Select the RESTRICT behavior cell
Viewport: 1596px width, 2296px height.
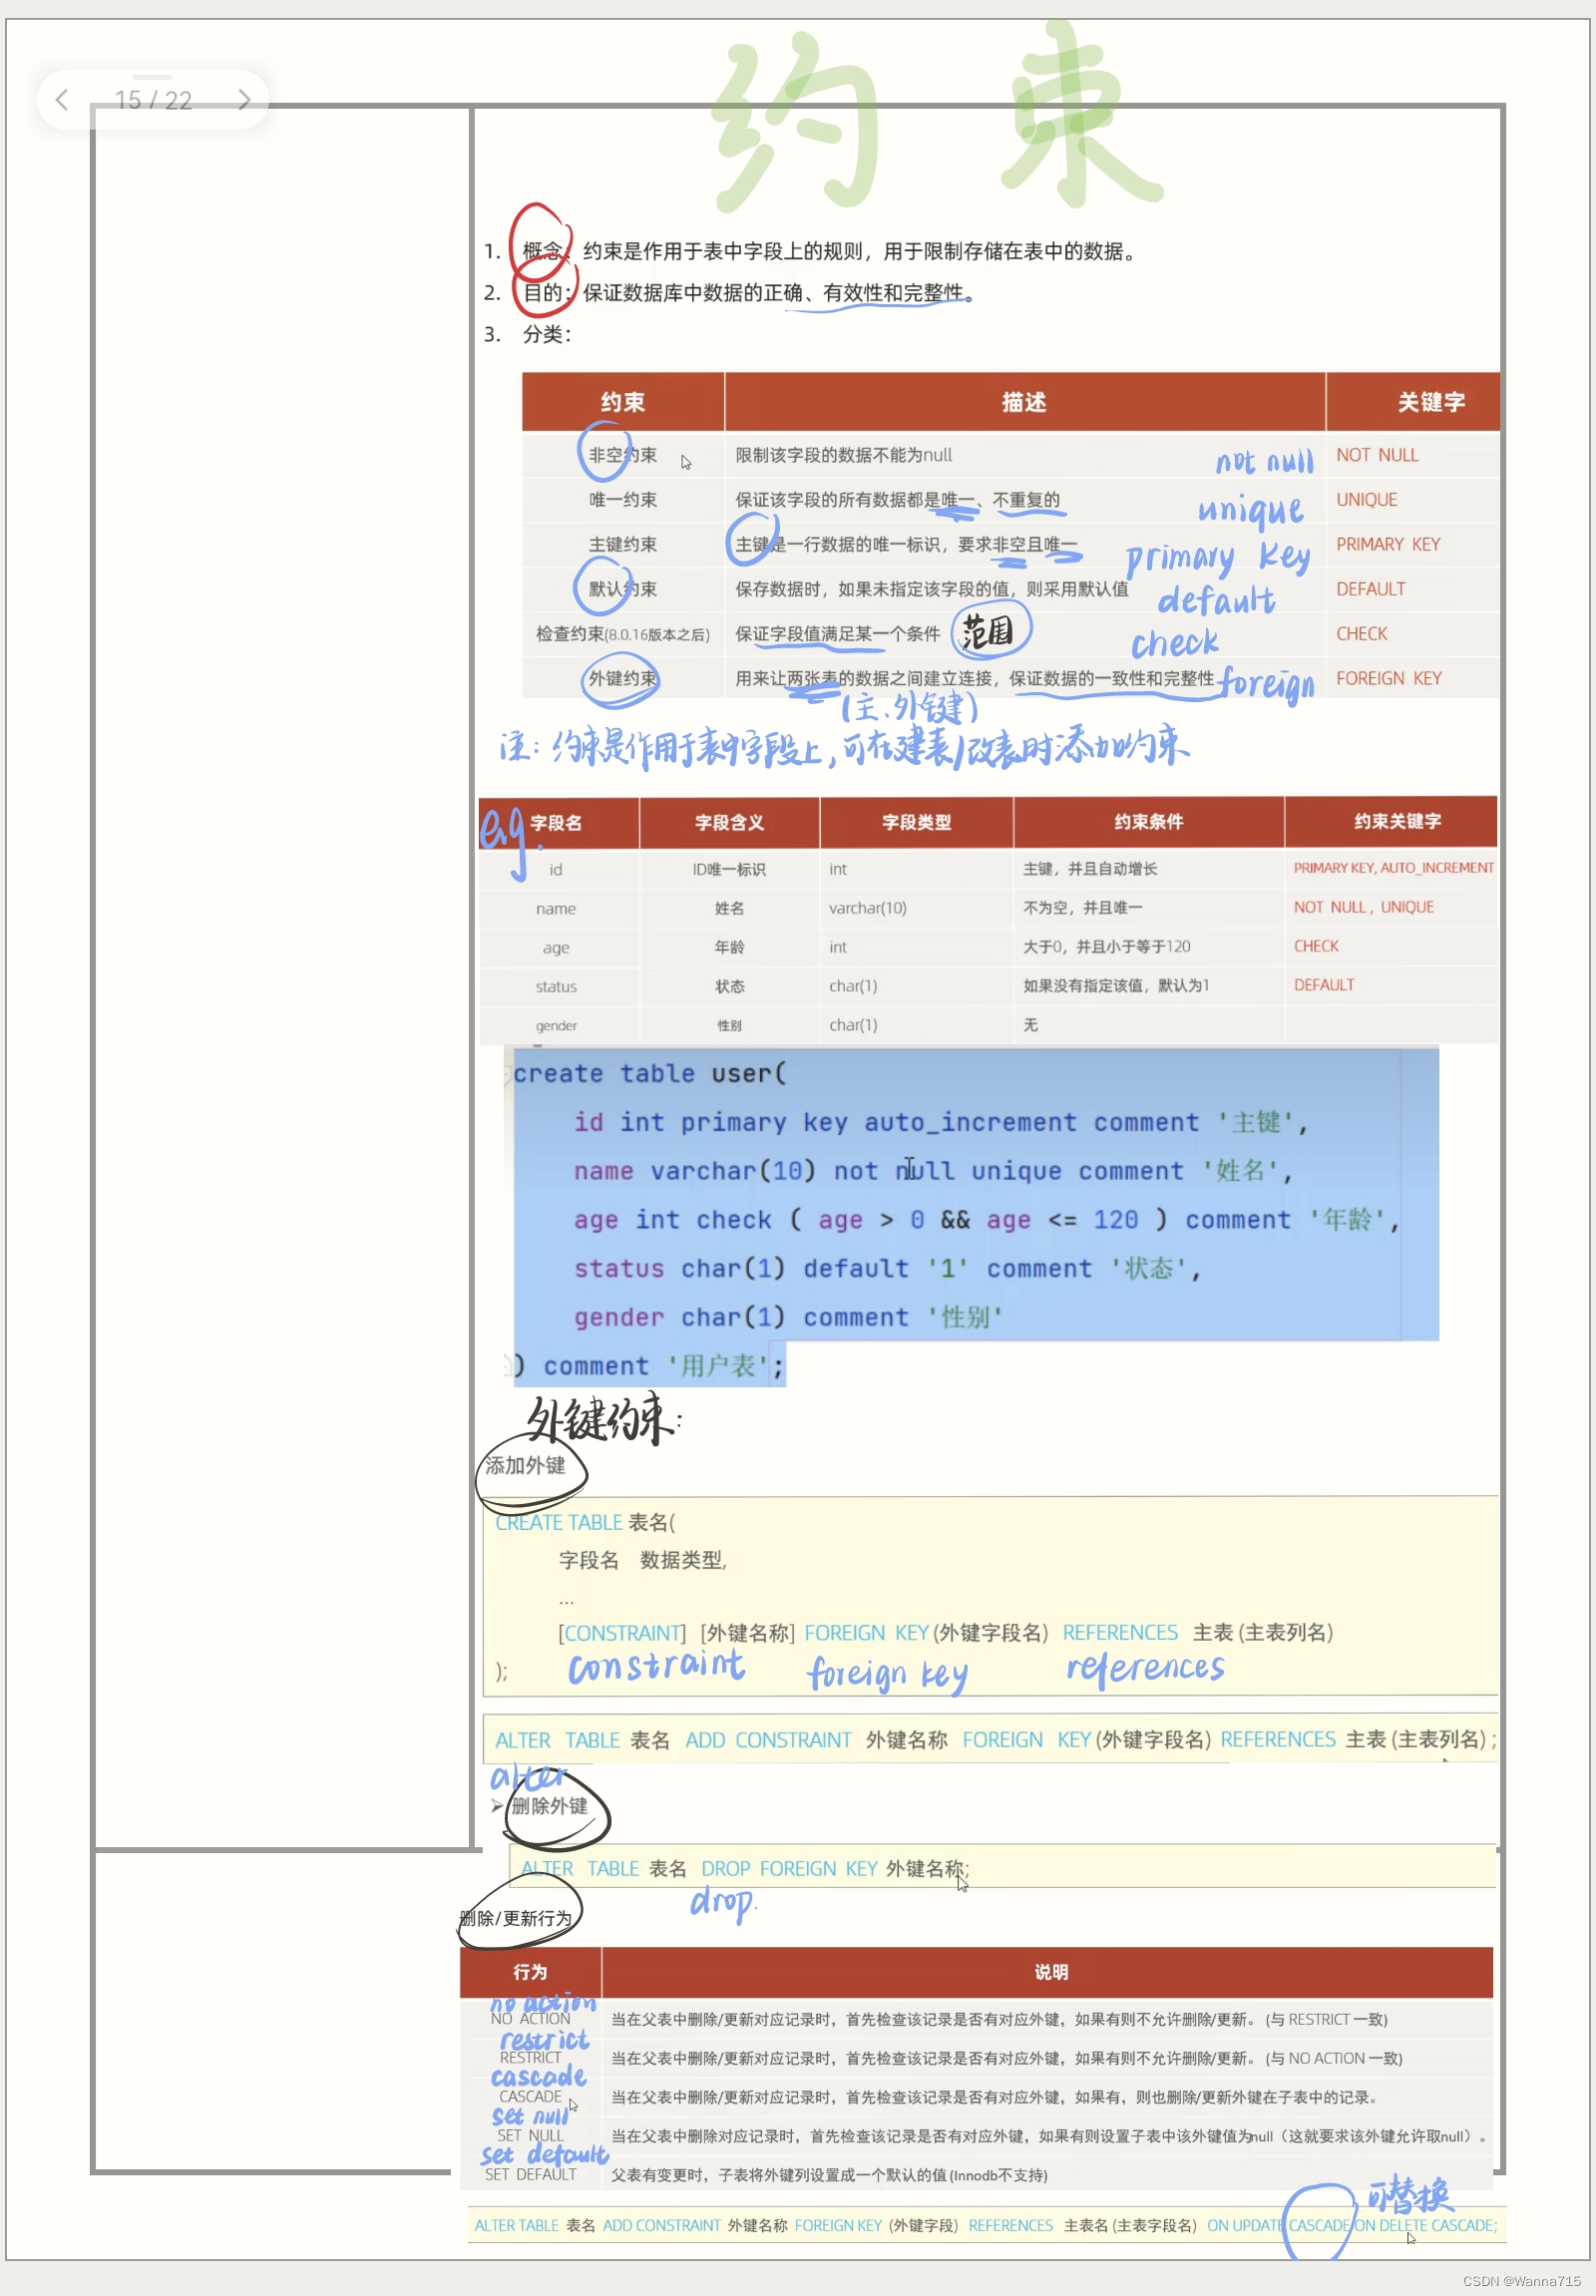point(530,2058)
